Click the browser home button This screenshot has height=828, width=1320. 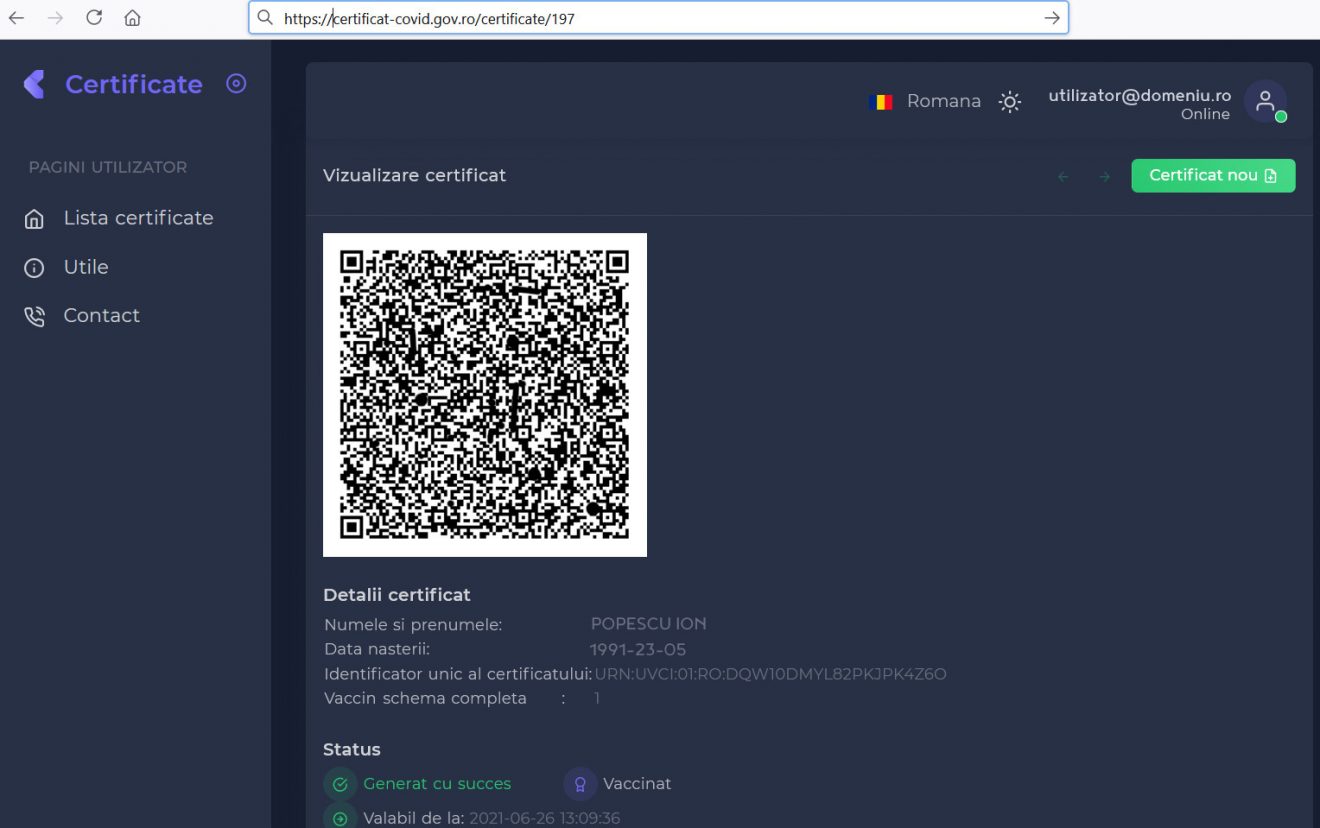(x=132, y=17)
